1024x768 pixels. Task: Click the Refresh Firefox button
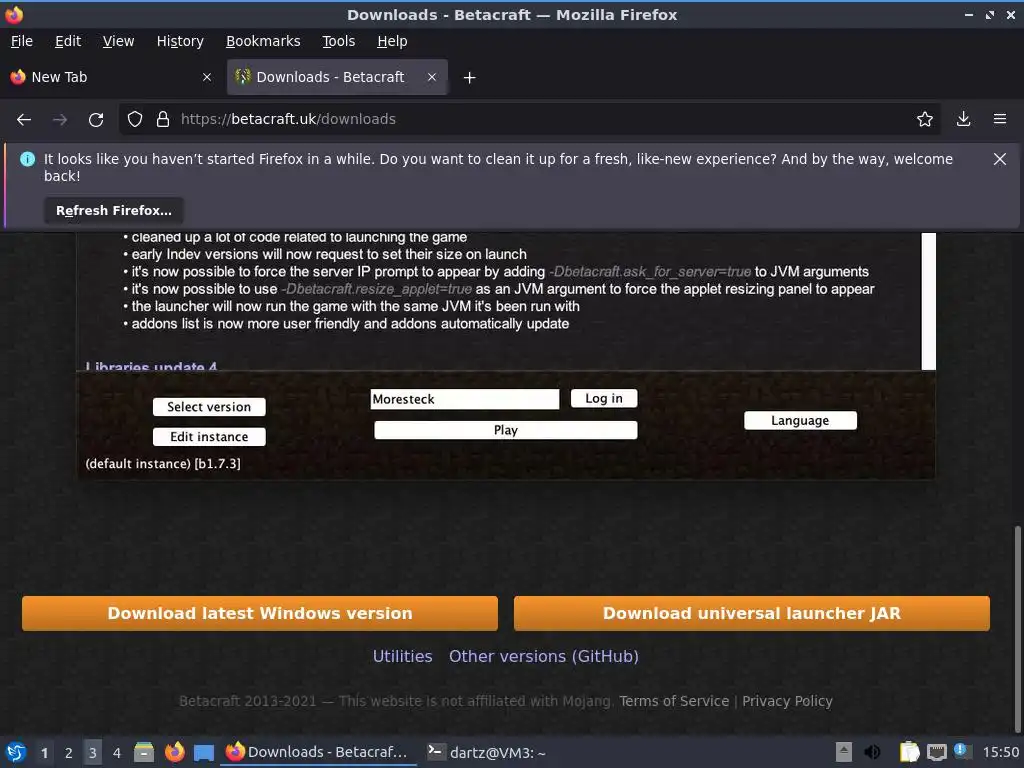pyautogui.click(x=114, y=210)
